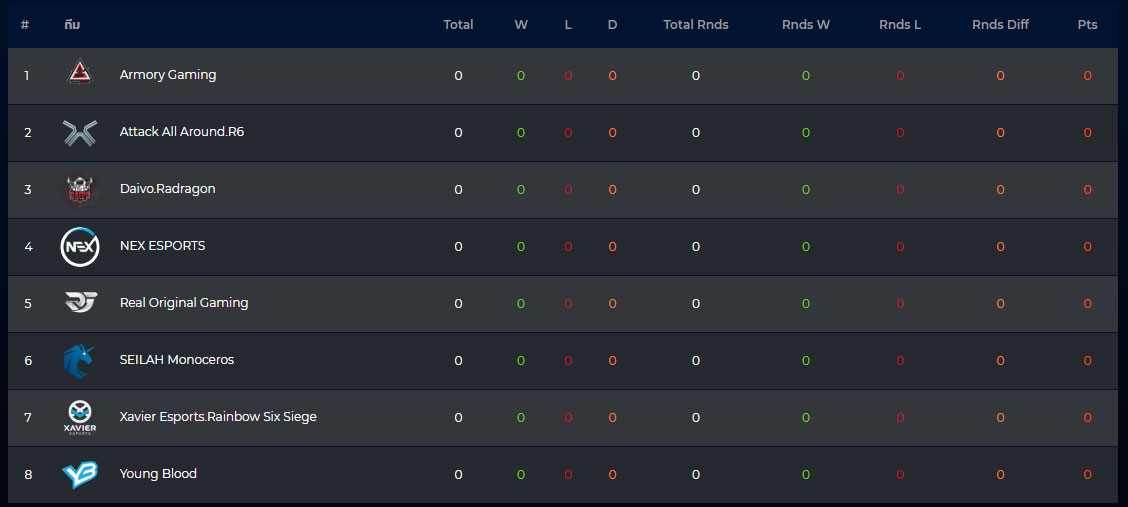
Task: Sort table by W column header
Action: click(521, 24)
